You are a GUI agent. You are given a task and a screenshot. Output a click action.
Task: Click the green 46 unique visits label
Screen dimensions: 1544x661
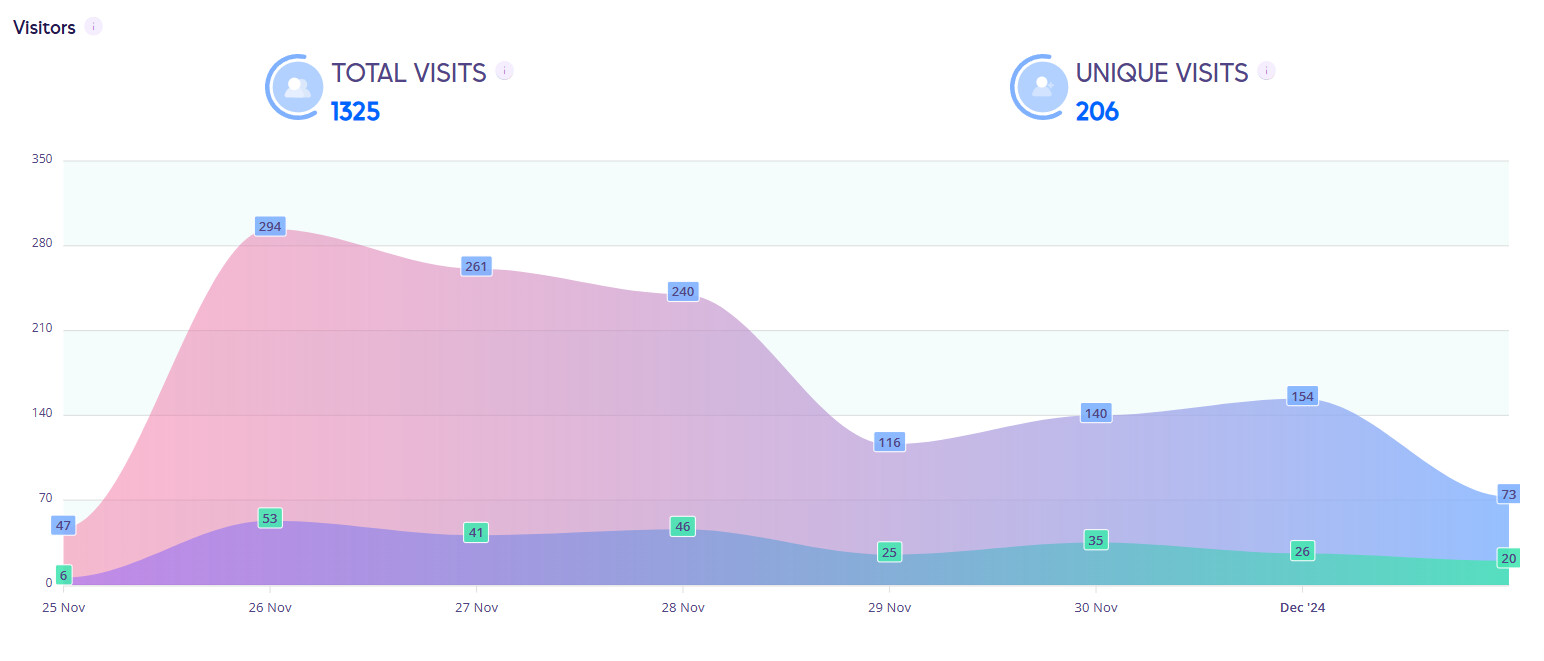[682, 526]
